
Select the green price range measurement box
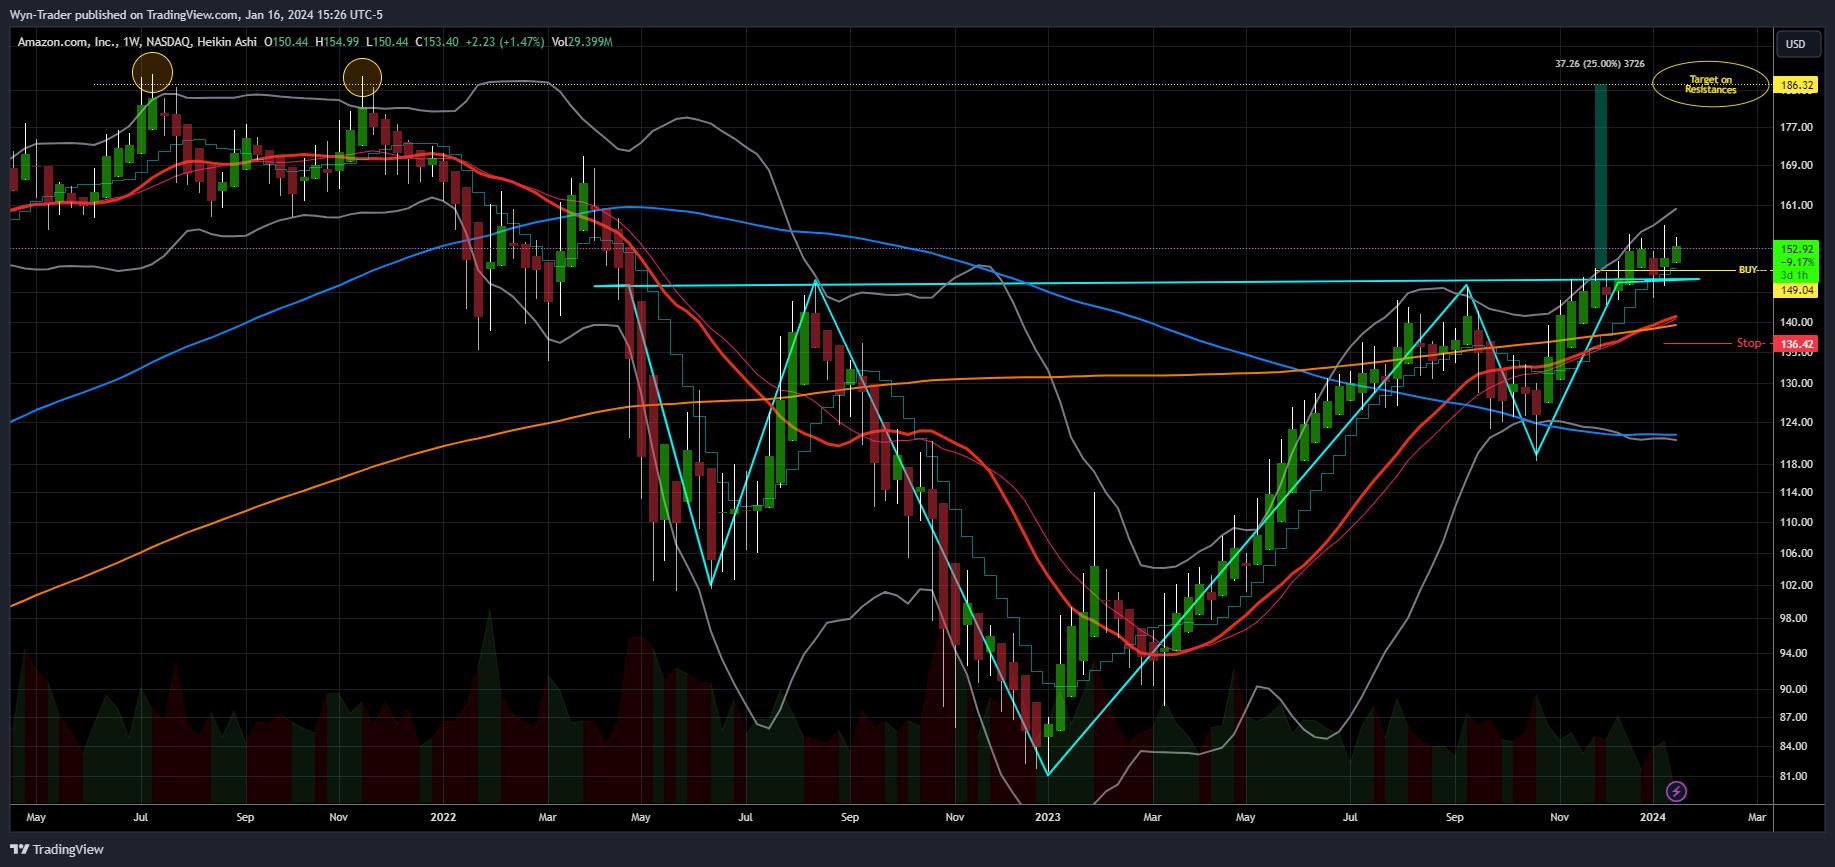(x=1601, y=178)
